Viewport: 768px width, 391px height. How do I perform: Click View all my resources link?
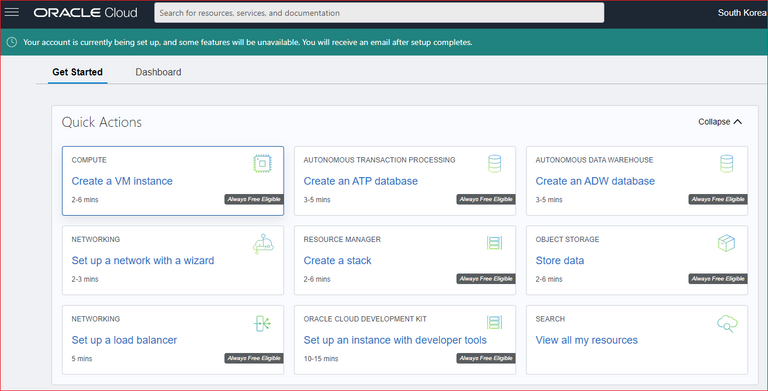click(586, 340)
